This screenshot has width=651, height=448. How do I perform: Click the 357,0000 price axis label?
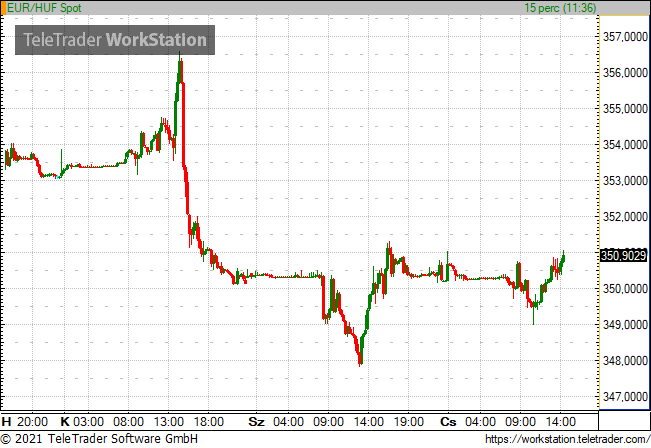(625, 37)
